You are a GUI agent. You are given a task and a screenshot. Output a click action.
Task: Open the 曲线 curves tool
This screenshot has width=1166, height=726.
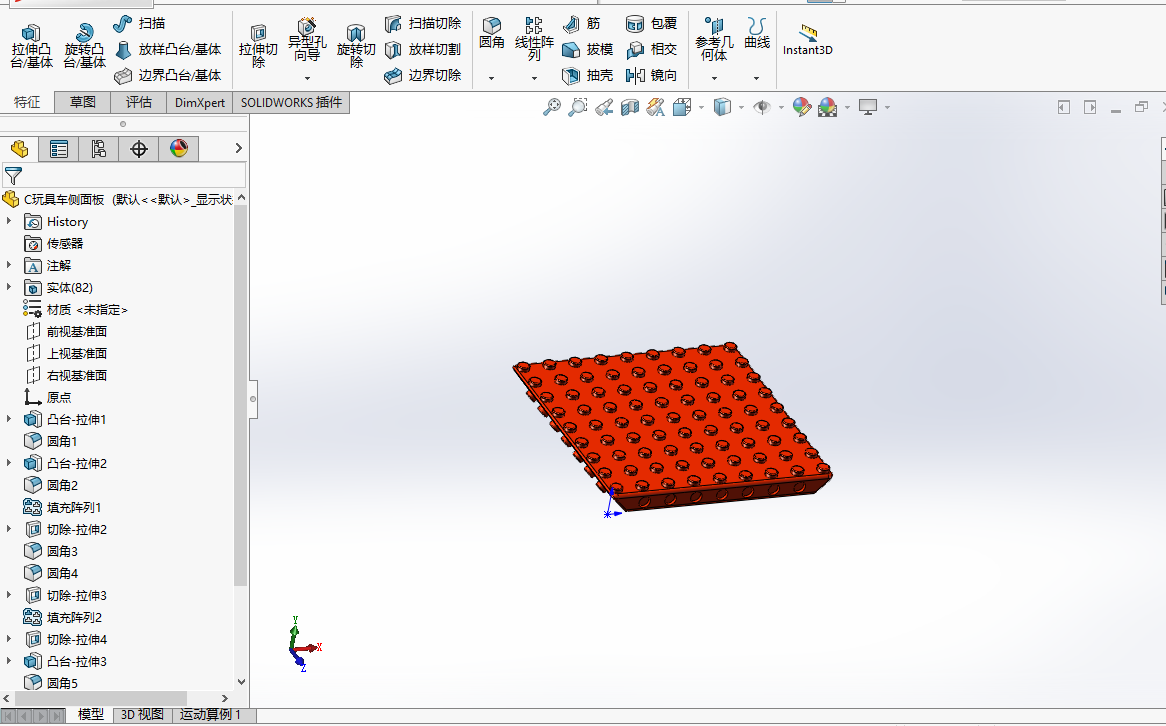pos(757,33)
